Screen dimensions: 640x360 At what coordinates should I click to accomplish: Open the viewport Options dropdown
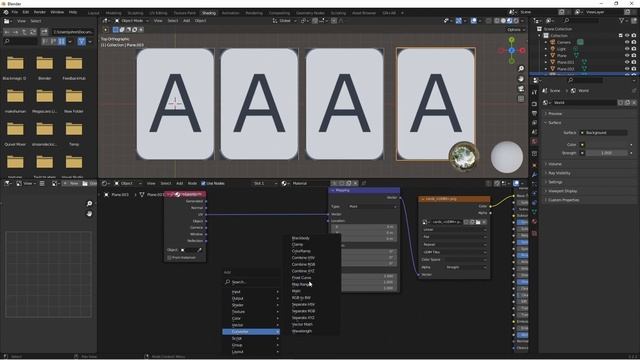tap(515, 30)
